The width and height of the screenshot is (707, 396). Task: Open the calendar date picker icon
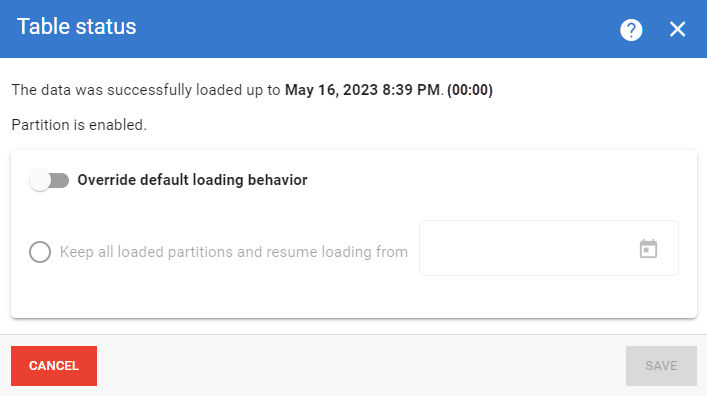[648, 249]
